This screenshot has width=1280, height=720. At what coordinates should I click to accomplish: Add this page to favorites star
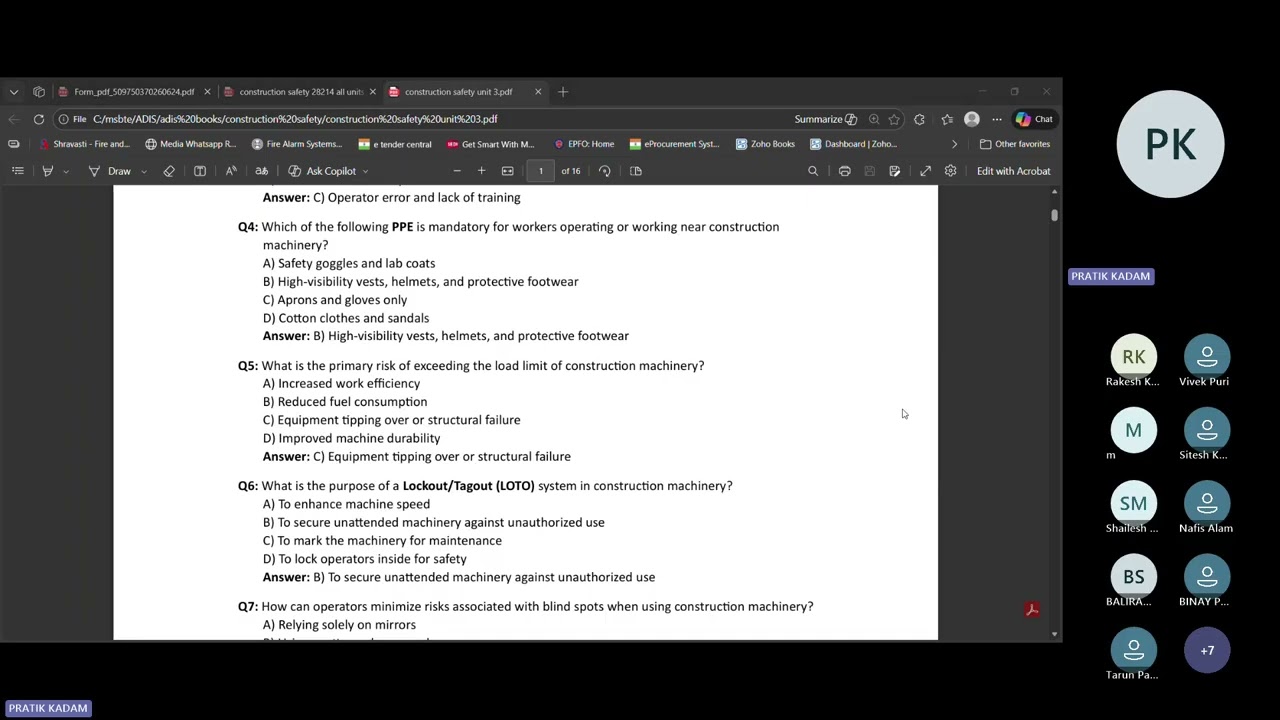point(894,119)
